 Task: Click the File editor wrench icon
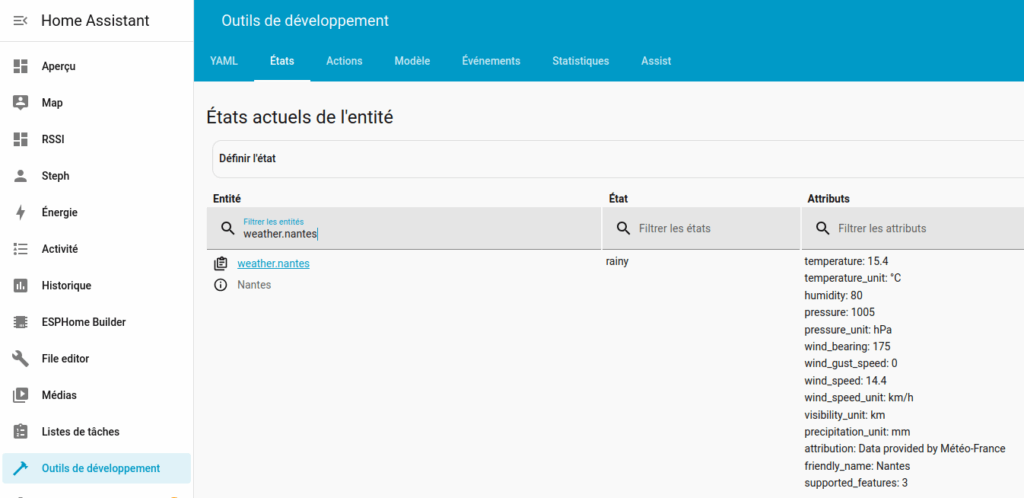[x=20, y=359]
